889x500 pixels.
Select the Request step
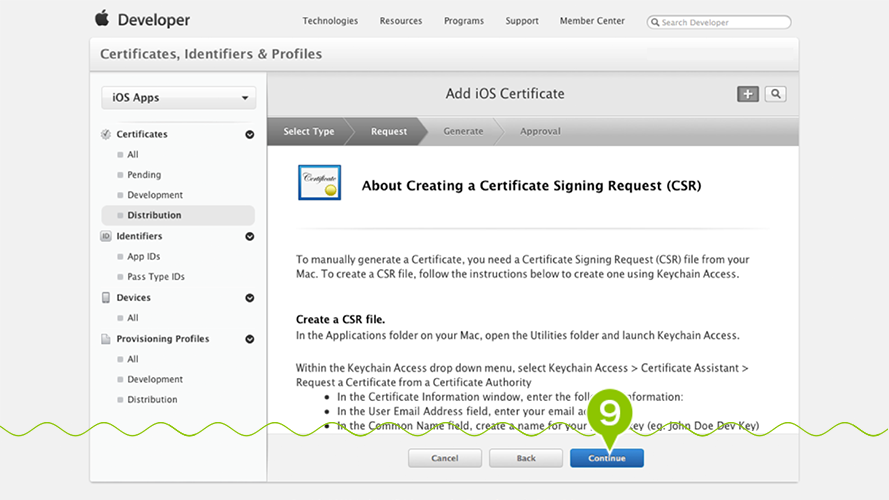point(389,132)
